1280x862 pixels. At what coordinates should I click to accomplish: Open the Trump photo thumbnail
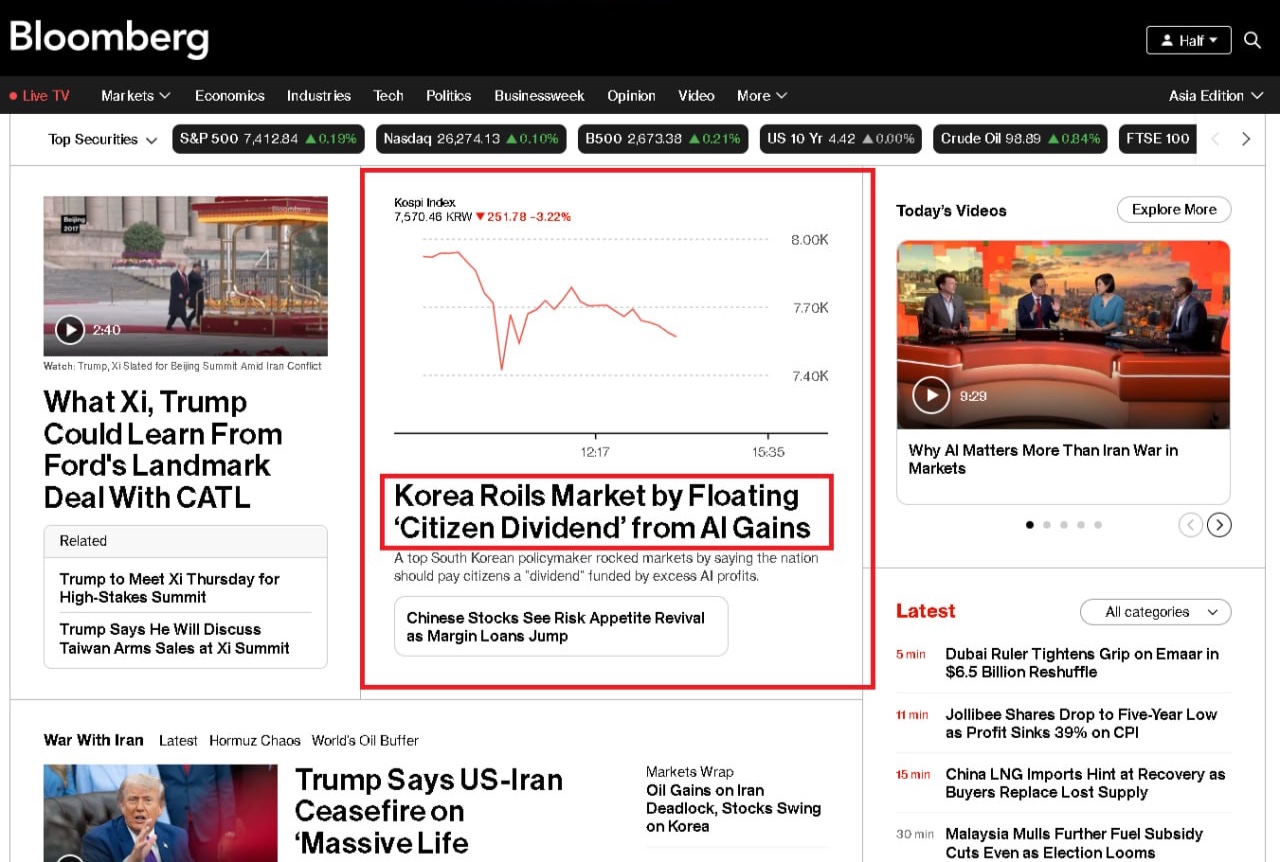[x=161, y=813]
